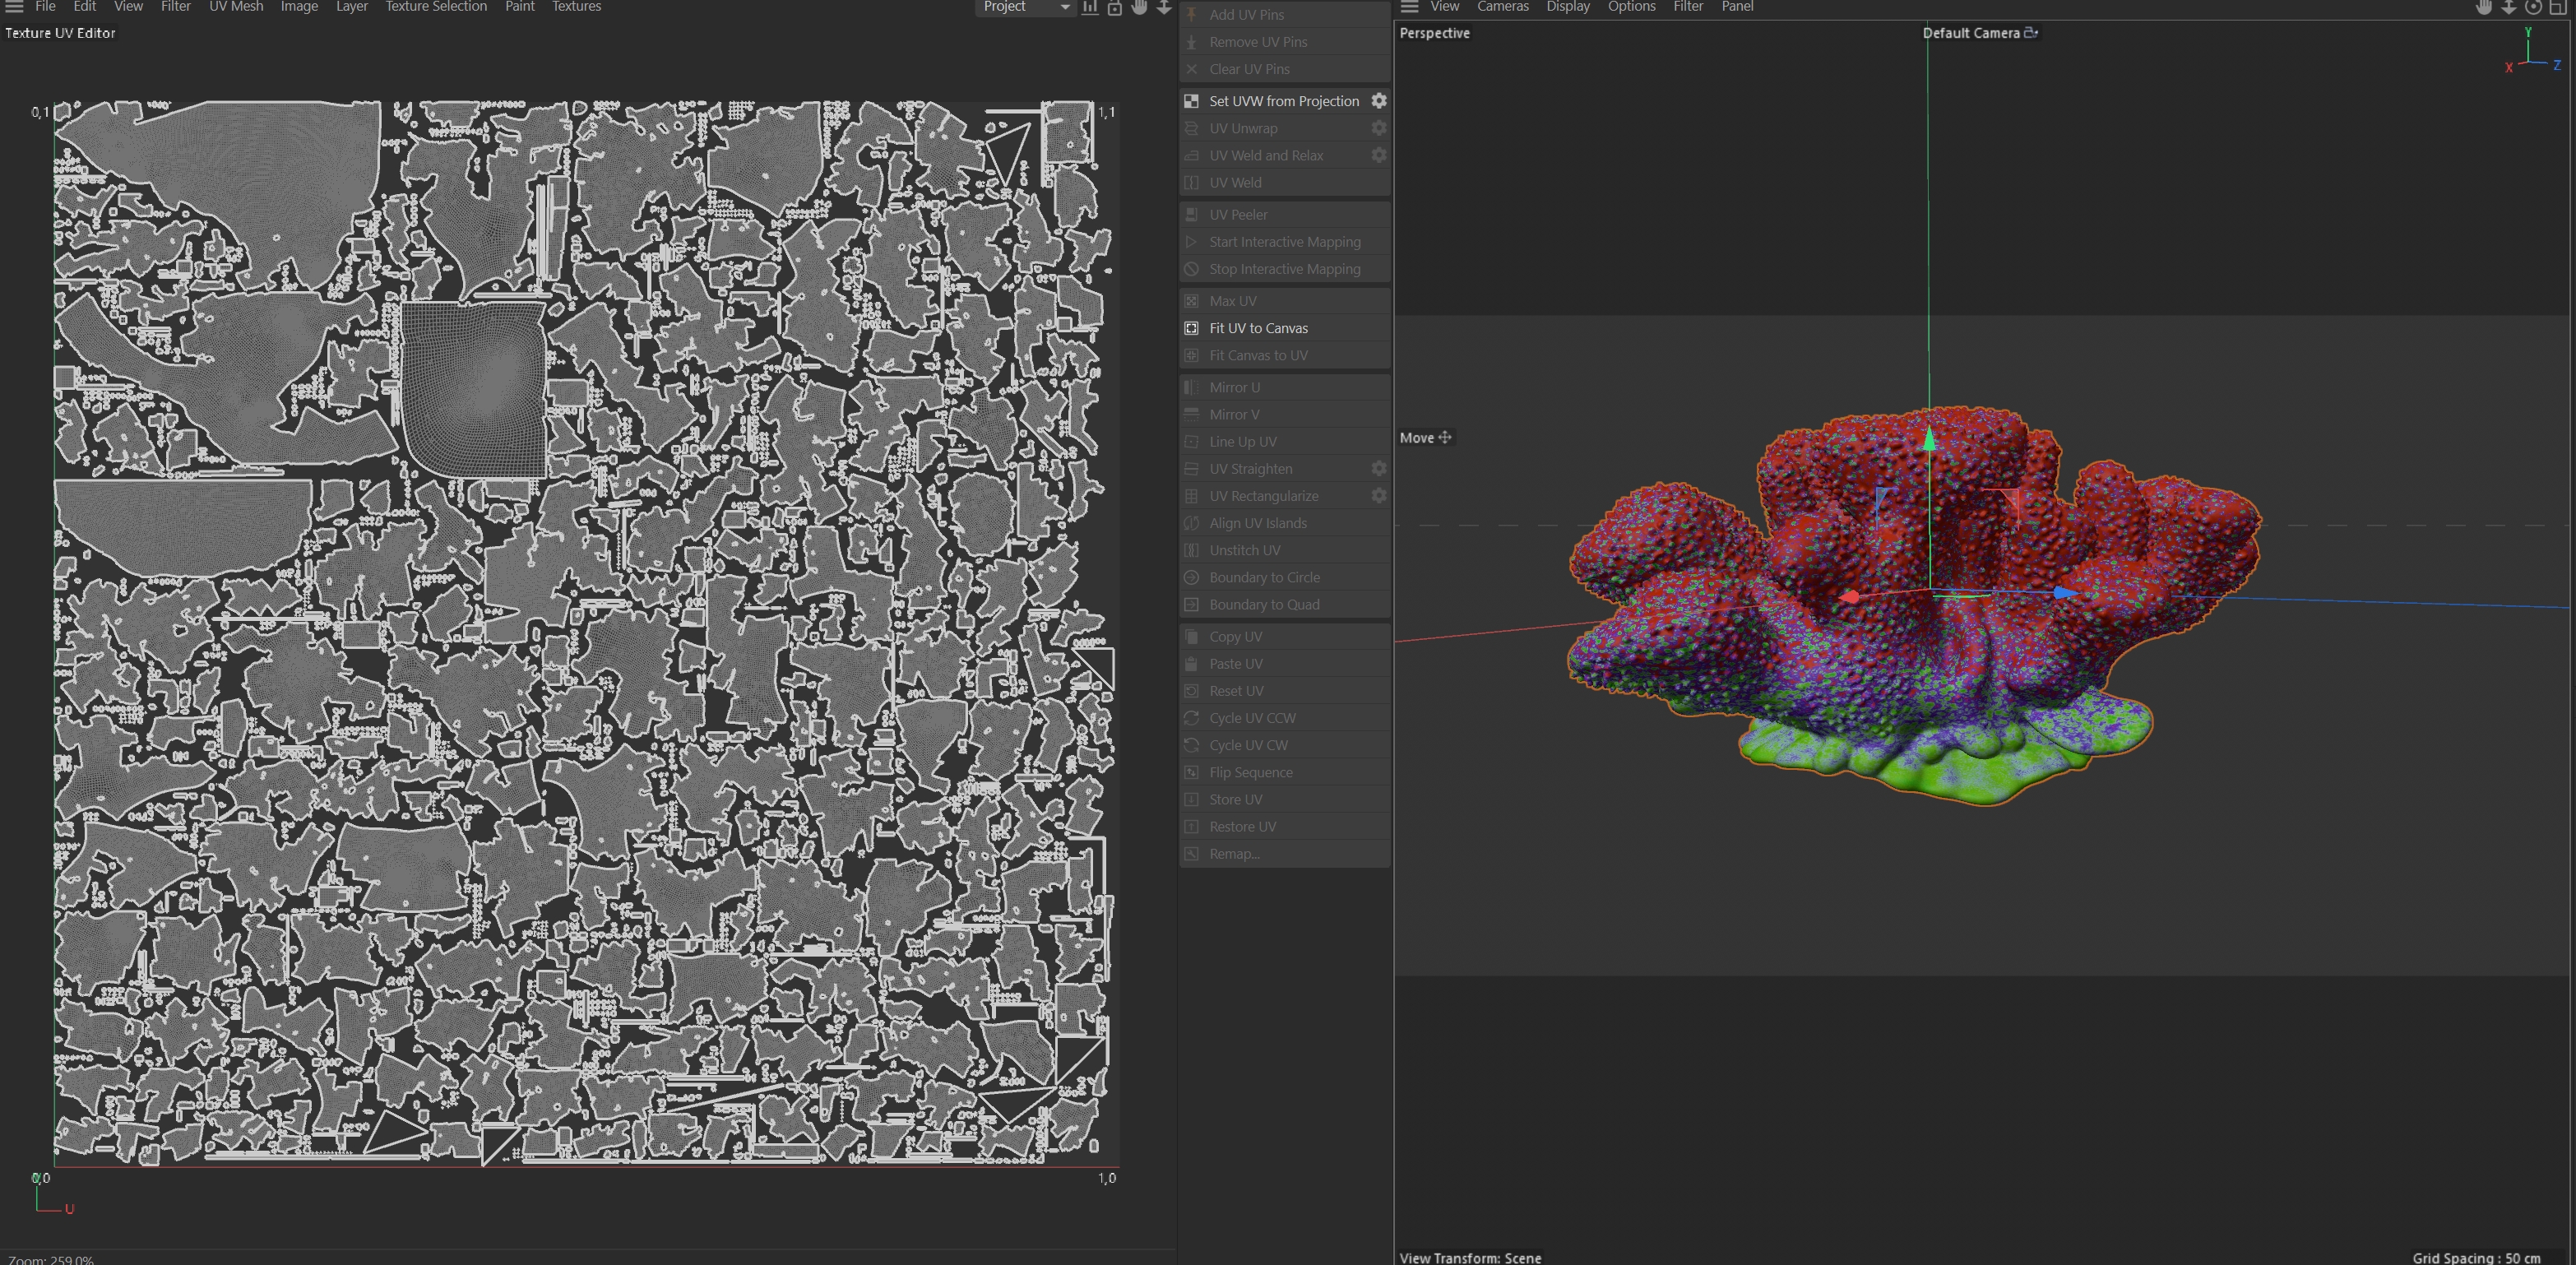The image size is (2576, 1265).
Task: Click the histogram icon in UV editor toolbar
Action: coord(1090,7)
